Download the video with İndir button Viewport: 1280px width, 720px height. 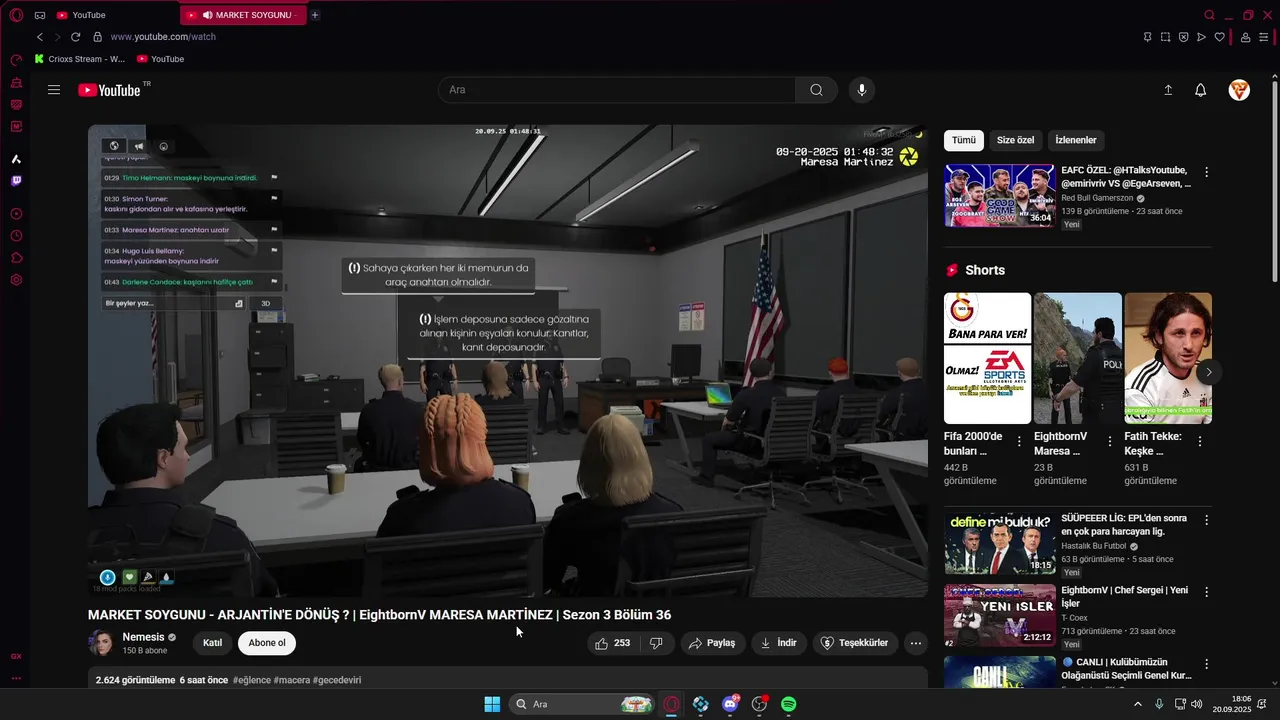(x=778, y=643)
